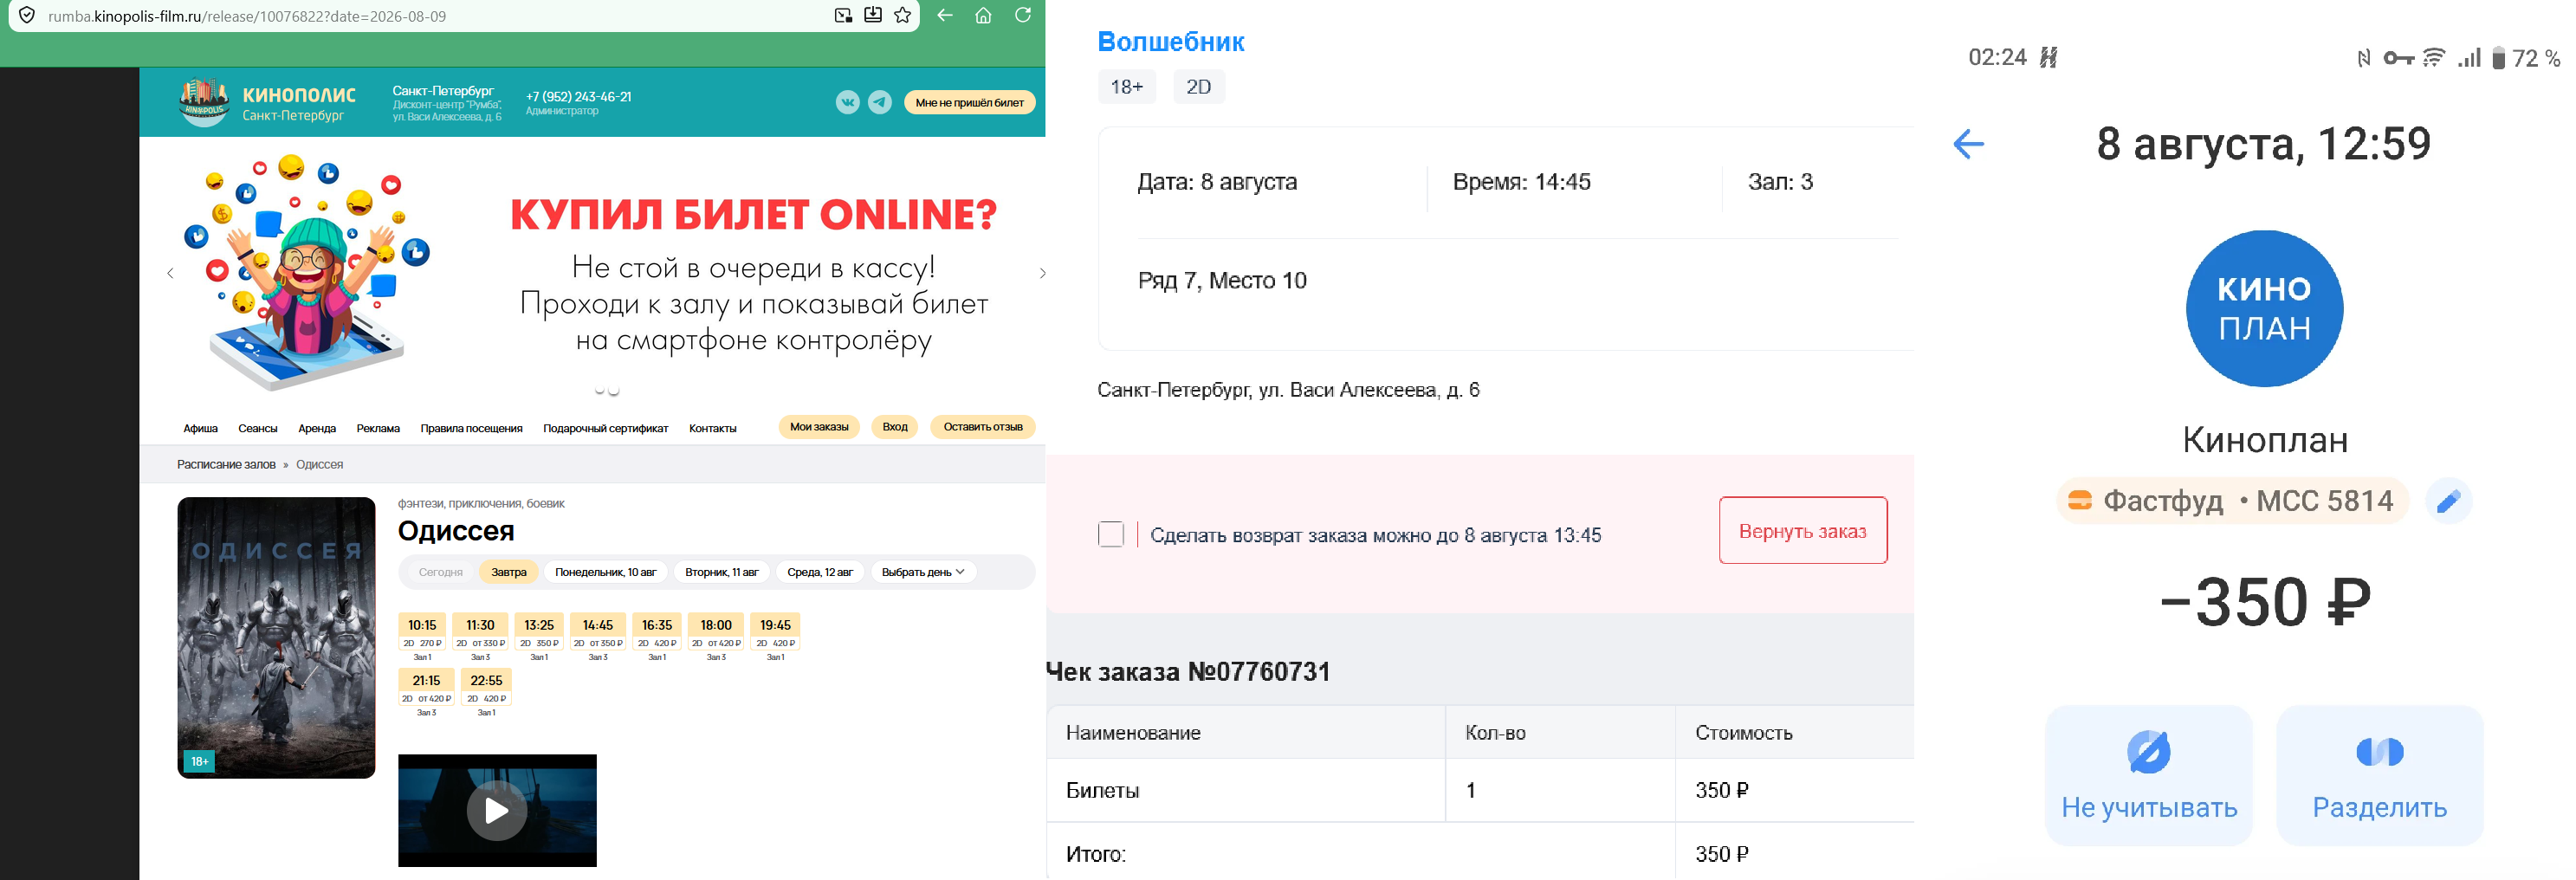
Task: Tick the order return checkbox
Action: coord(1111,534)
